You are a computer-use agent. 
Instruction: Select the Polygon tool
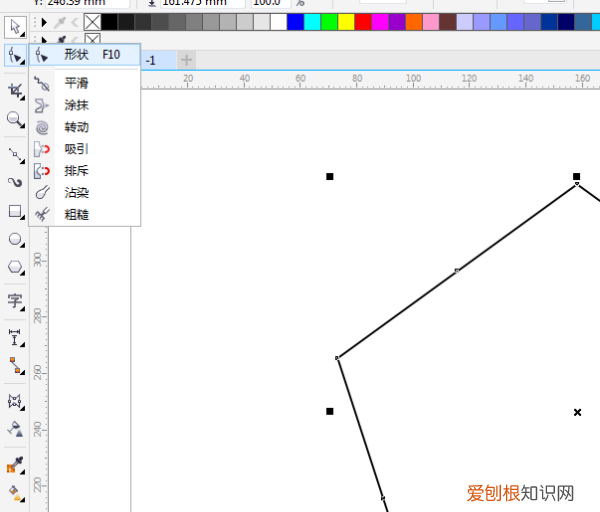(15, 267)
